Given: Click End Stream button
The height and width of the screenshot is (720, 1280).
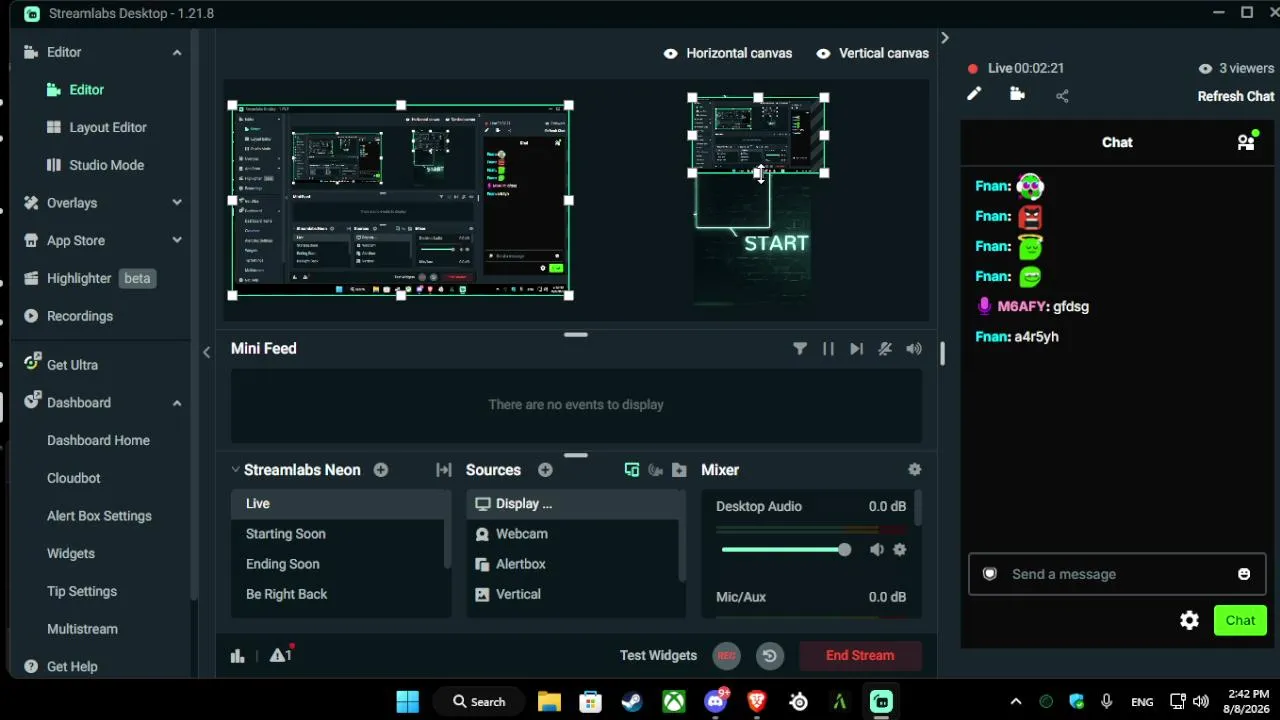Looking at the screenshot, I should [x=860, y=656].
